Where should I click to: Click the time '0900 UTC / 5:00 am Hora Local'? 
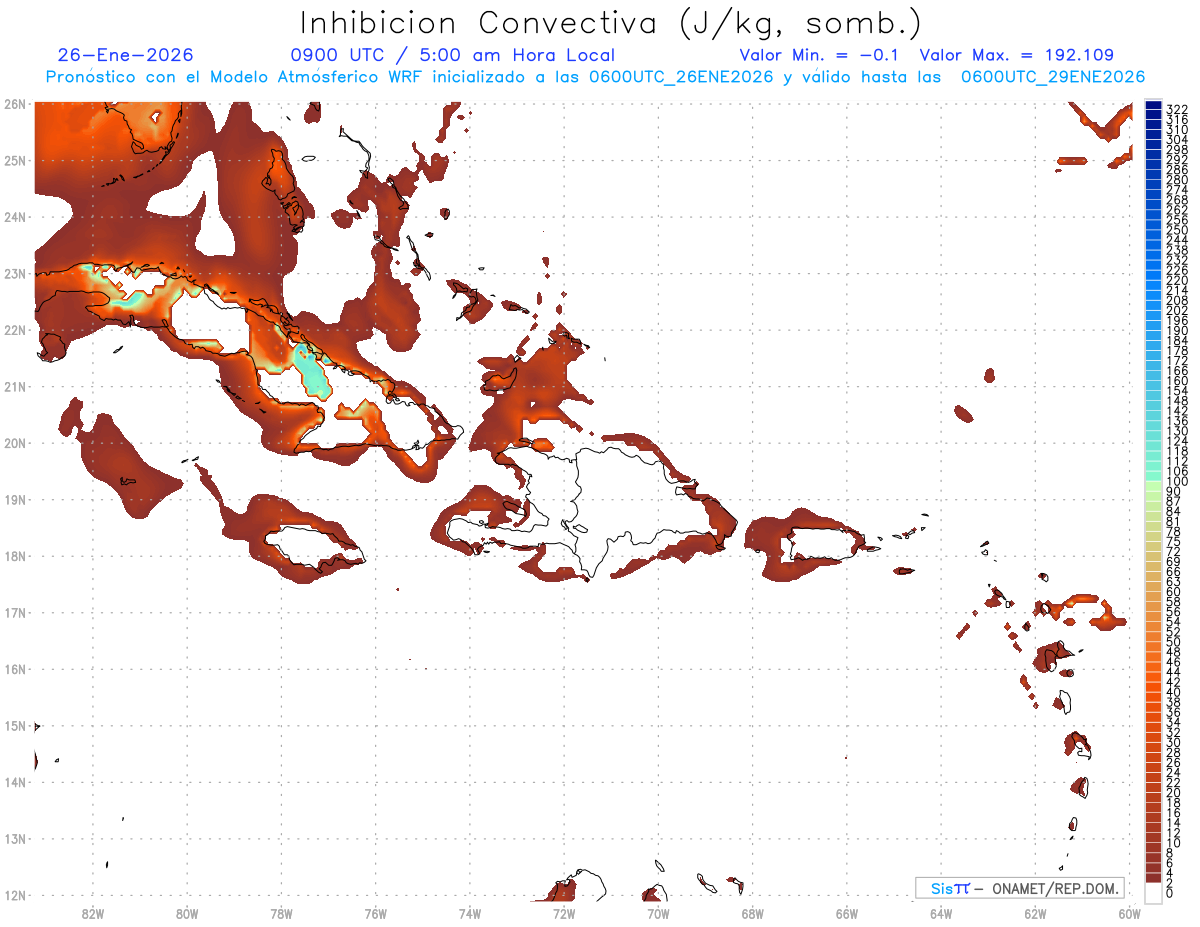pyautogui.click(x=453, y=55)
